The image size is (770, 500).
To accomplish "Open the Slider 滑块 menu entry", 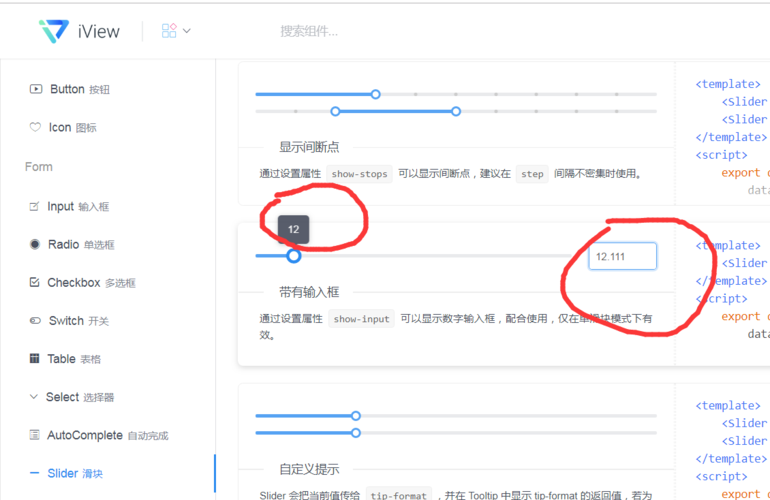I will click(75, 473).
